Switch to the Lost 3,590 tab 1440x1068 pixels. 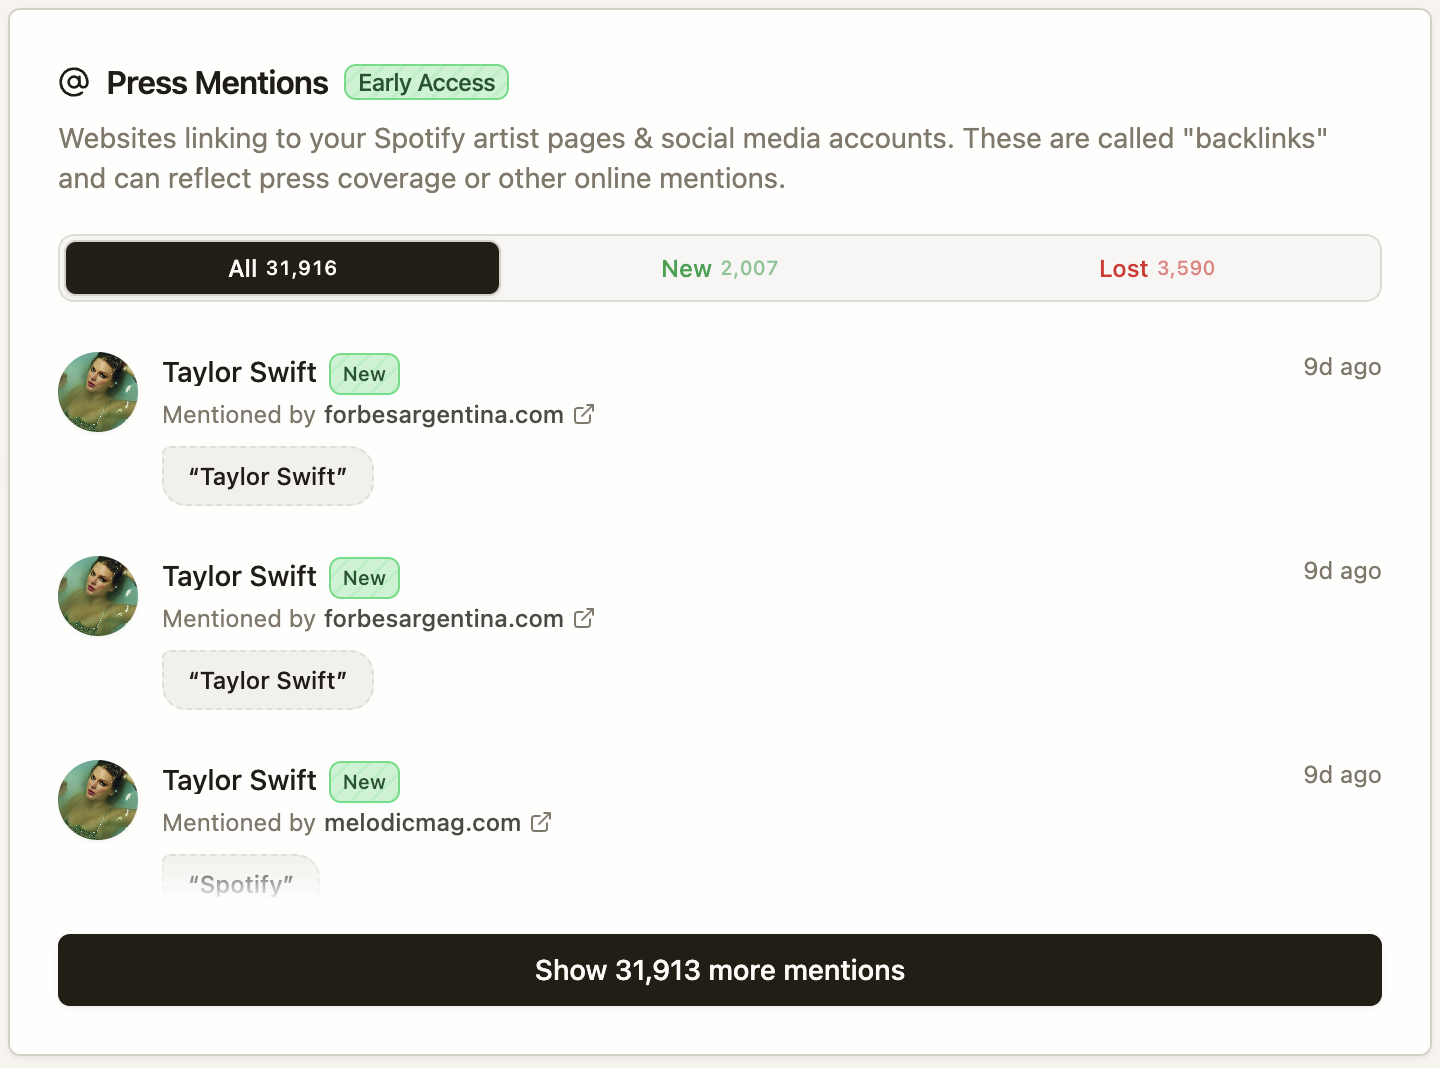click(1156, 268)
